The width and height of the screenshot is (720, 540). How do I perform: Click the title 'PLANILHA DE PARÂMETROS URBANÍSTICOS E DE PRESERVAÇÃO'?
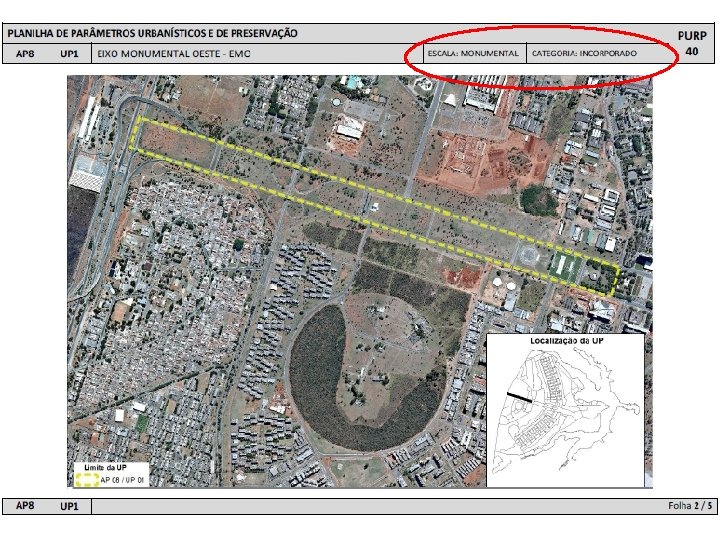point(152,34)
